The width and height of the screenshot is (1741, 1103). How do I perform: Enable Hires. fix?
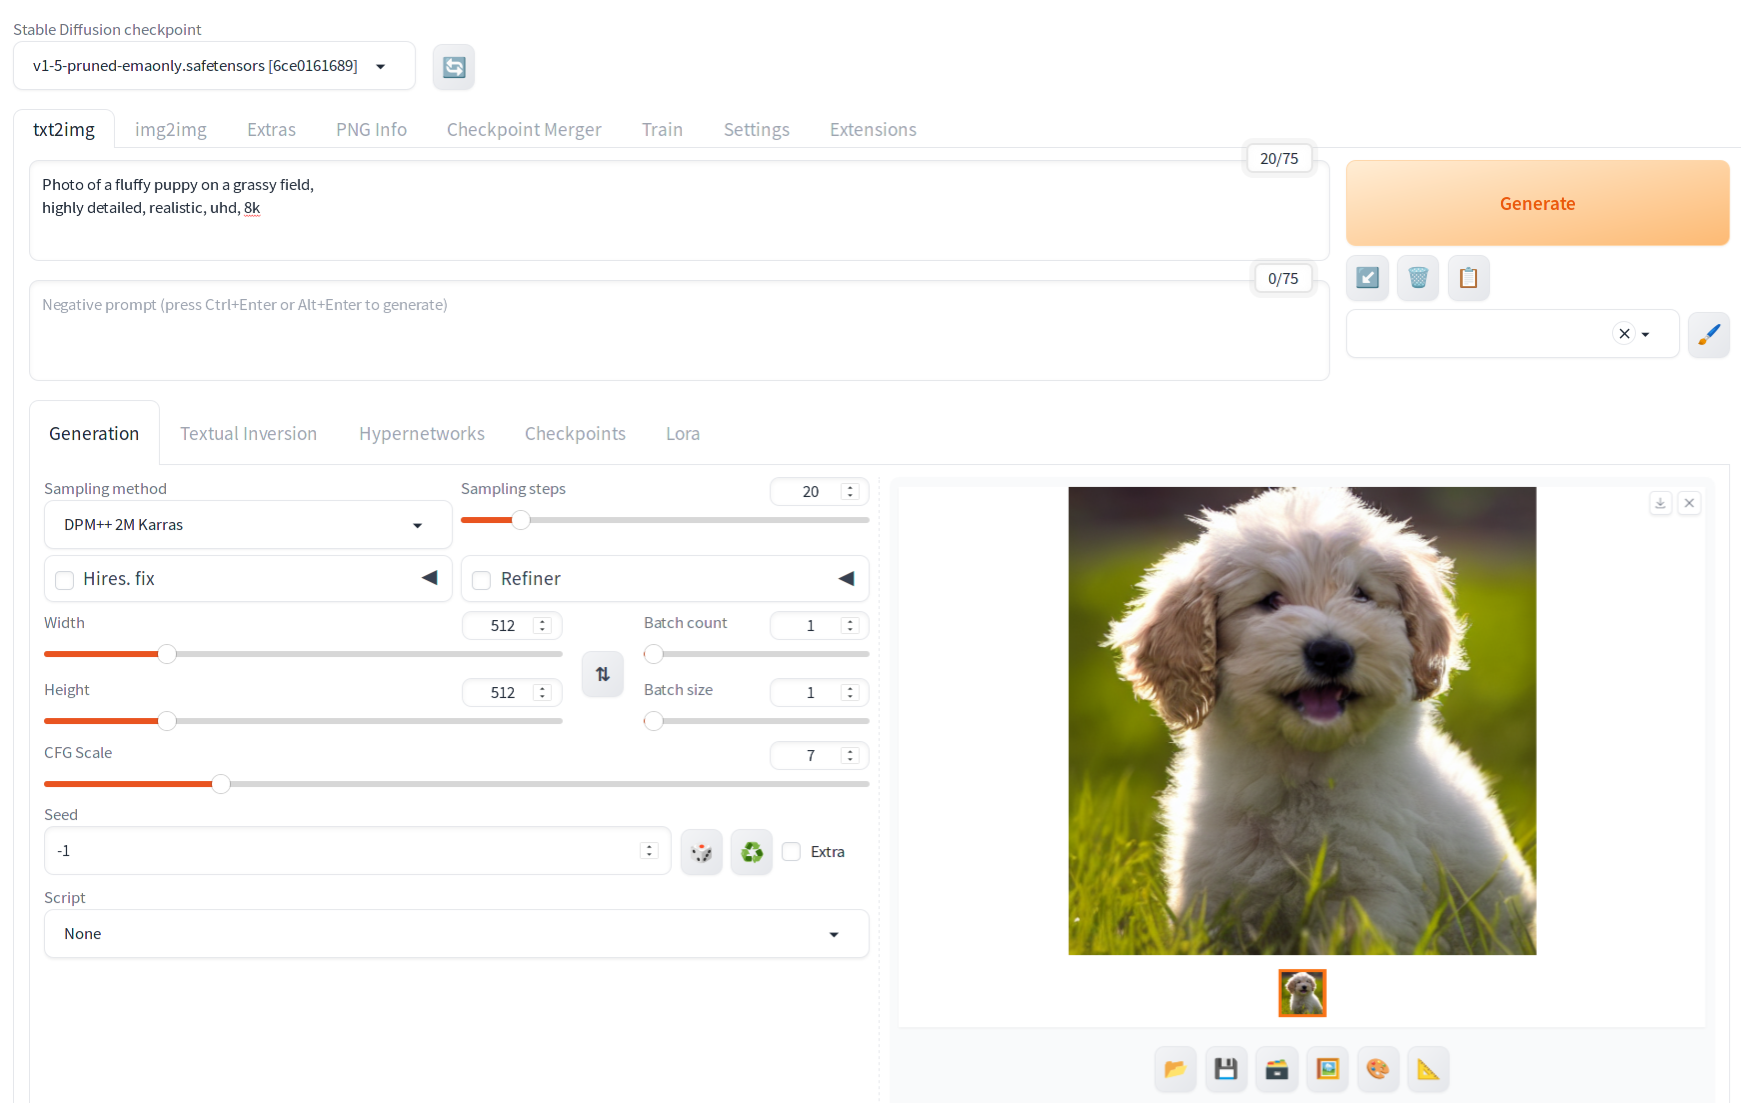coord(64,579)
